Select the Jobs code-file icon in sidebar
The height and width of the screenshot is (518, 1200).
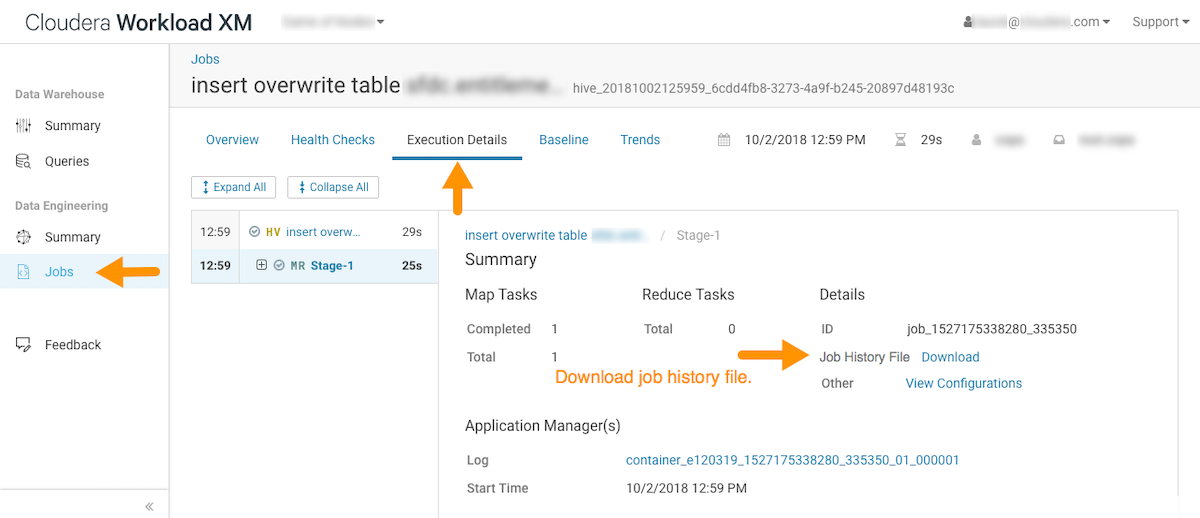24,272
